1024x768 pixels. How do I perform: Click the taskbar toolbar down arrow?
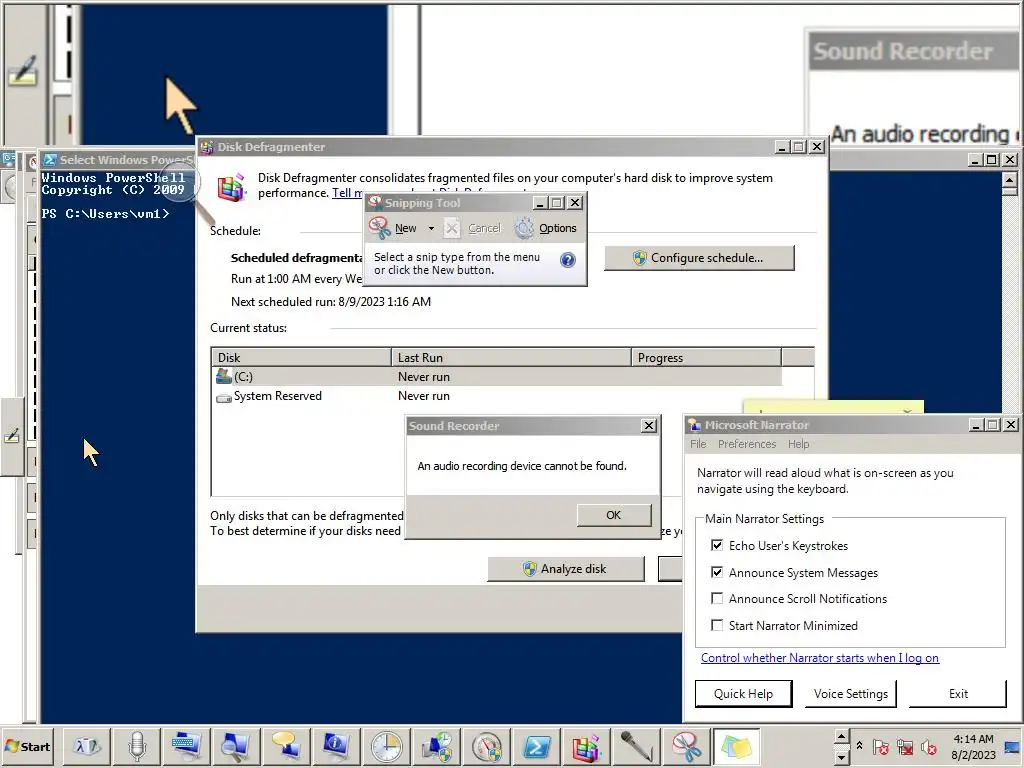841,756
